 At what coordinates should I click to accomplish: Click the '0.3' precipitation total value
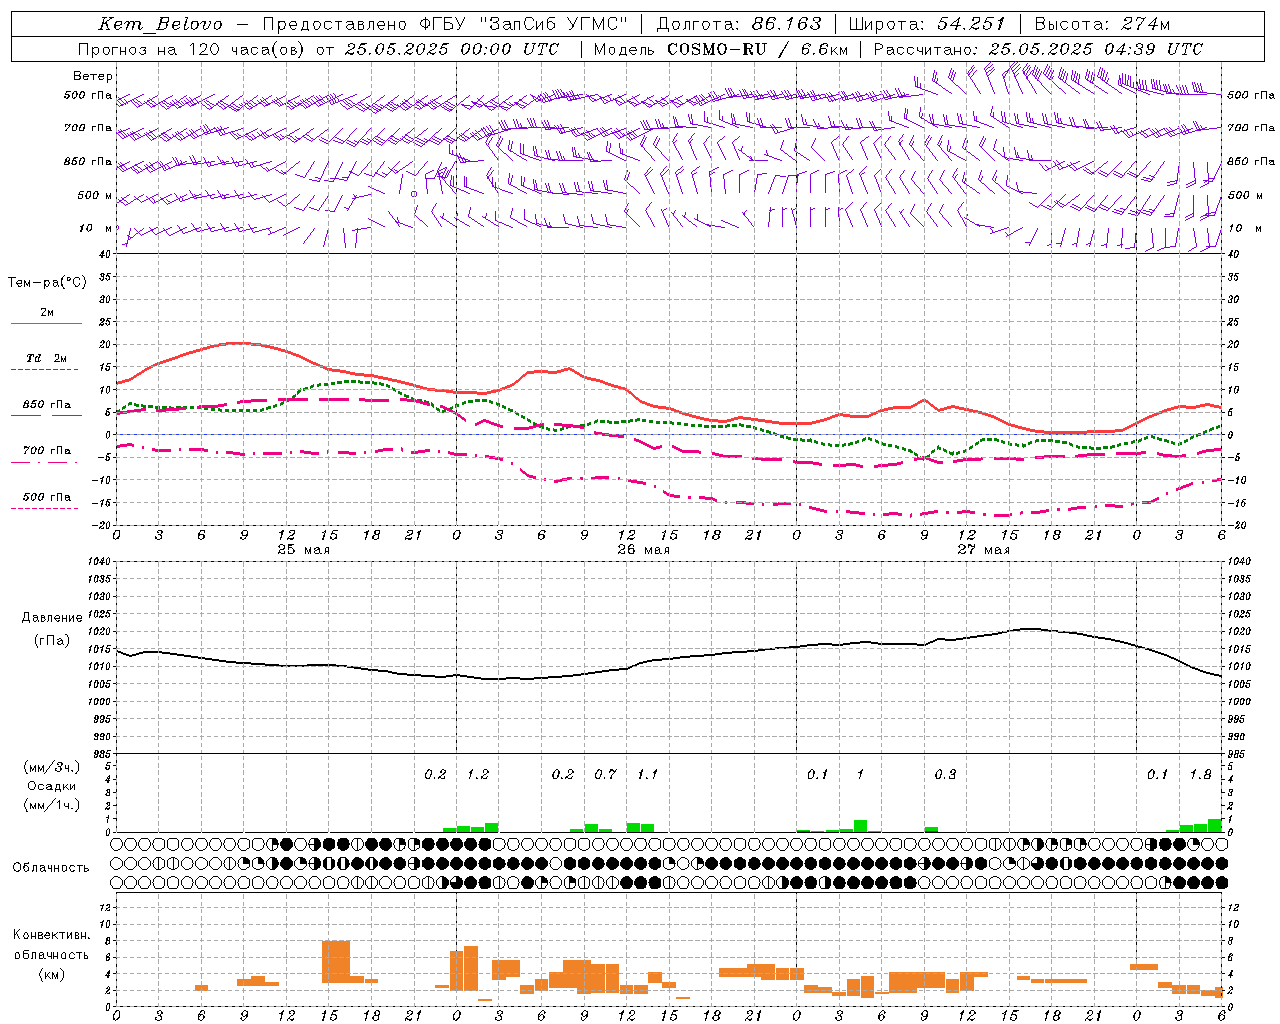[945, 774]
